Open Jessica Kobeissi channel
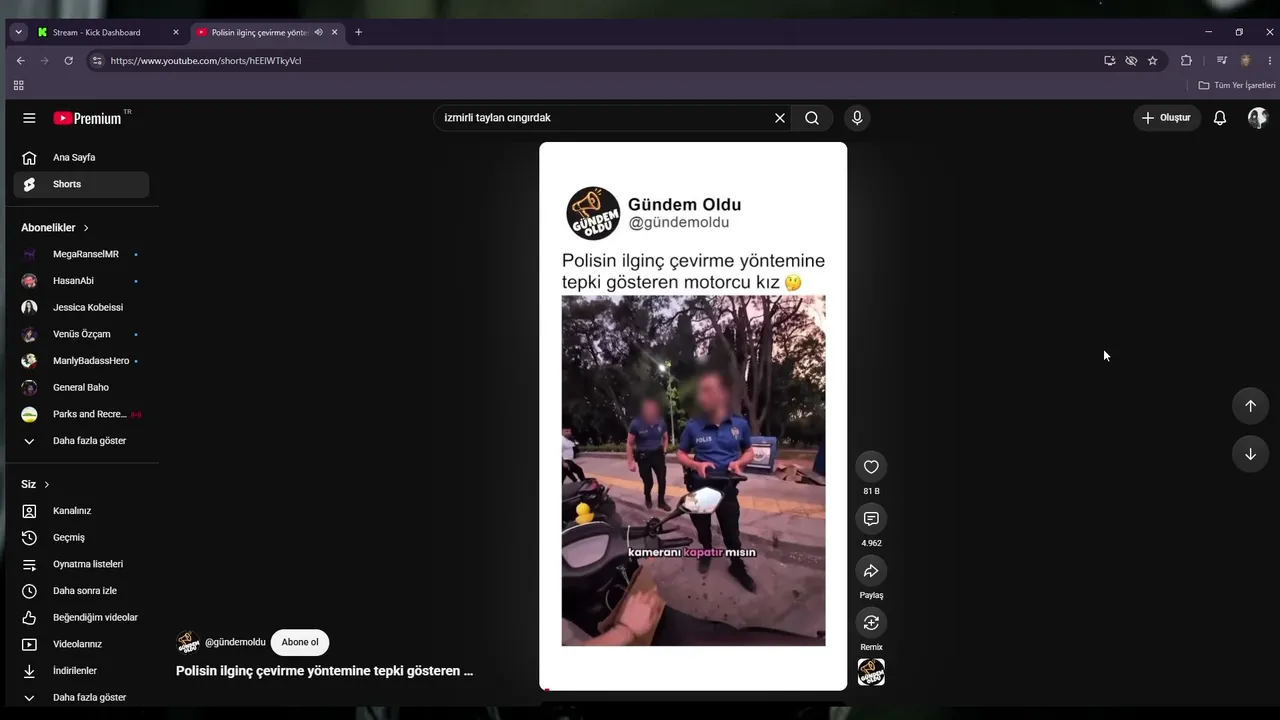 (x=81, y=307)
